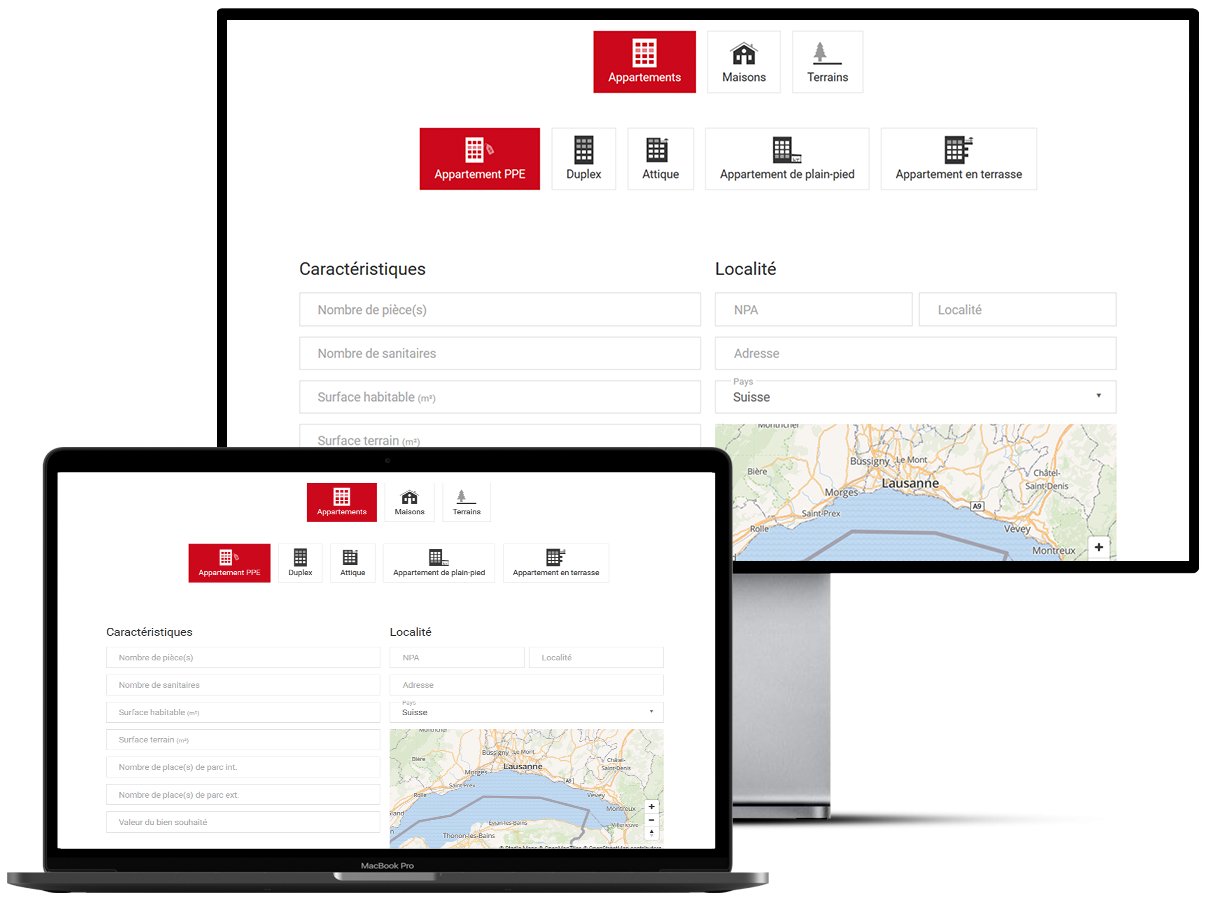
Task: Click Lausanne on the laptop map
Action: pos(522,766)
